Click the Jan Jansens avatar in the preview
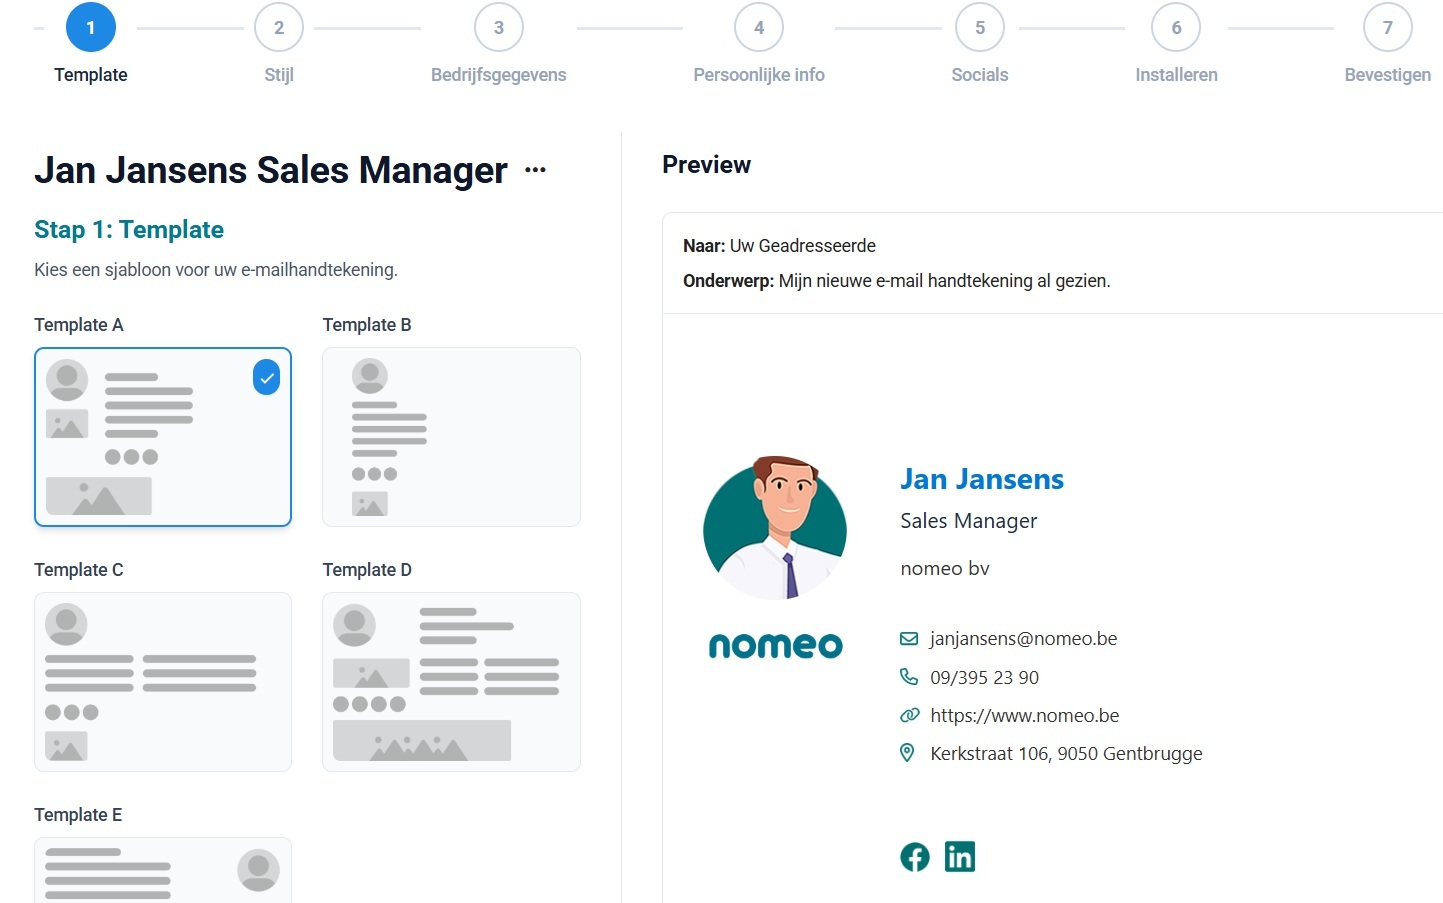1443x903 pixels. pyautogui.click(x=775, y=528)
